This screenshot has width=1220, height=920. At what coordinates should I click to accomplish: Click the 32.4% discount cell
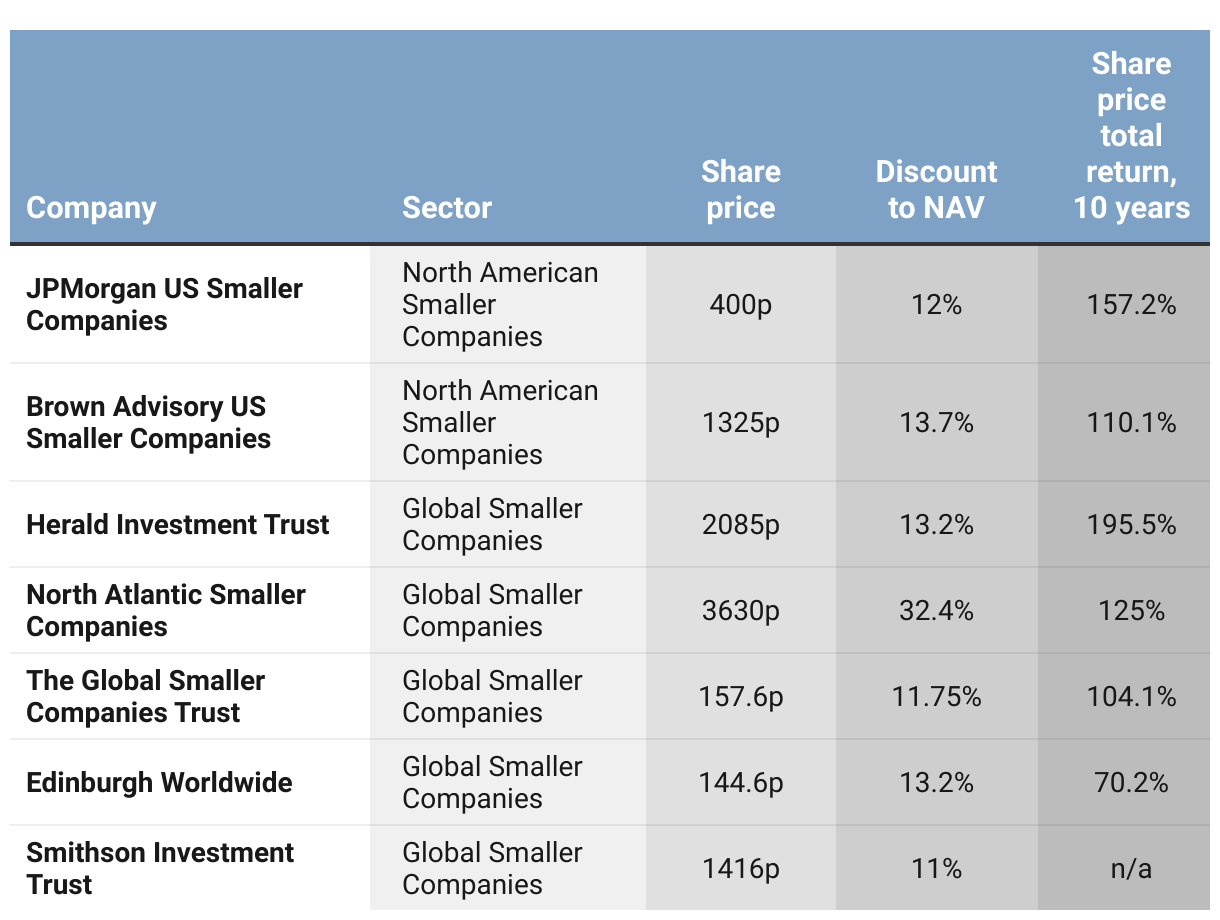point(937,611)
